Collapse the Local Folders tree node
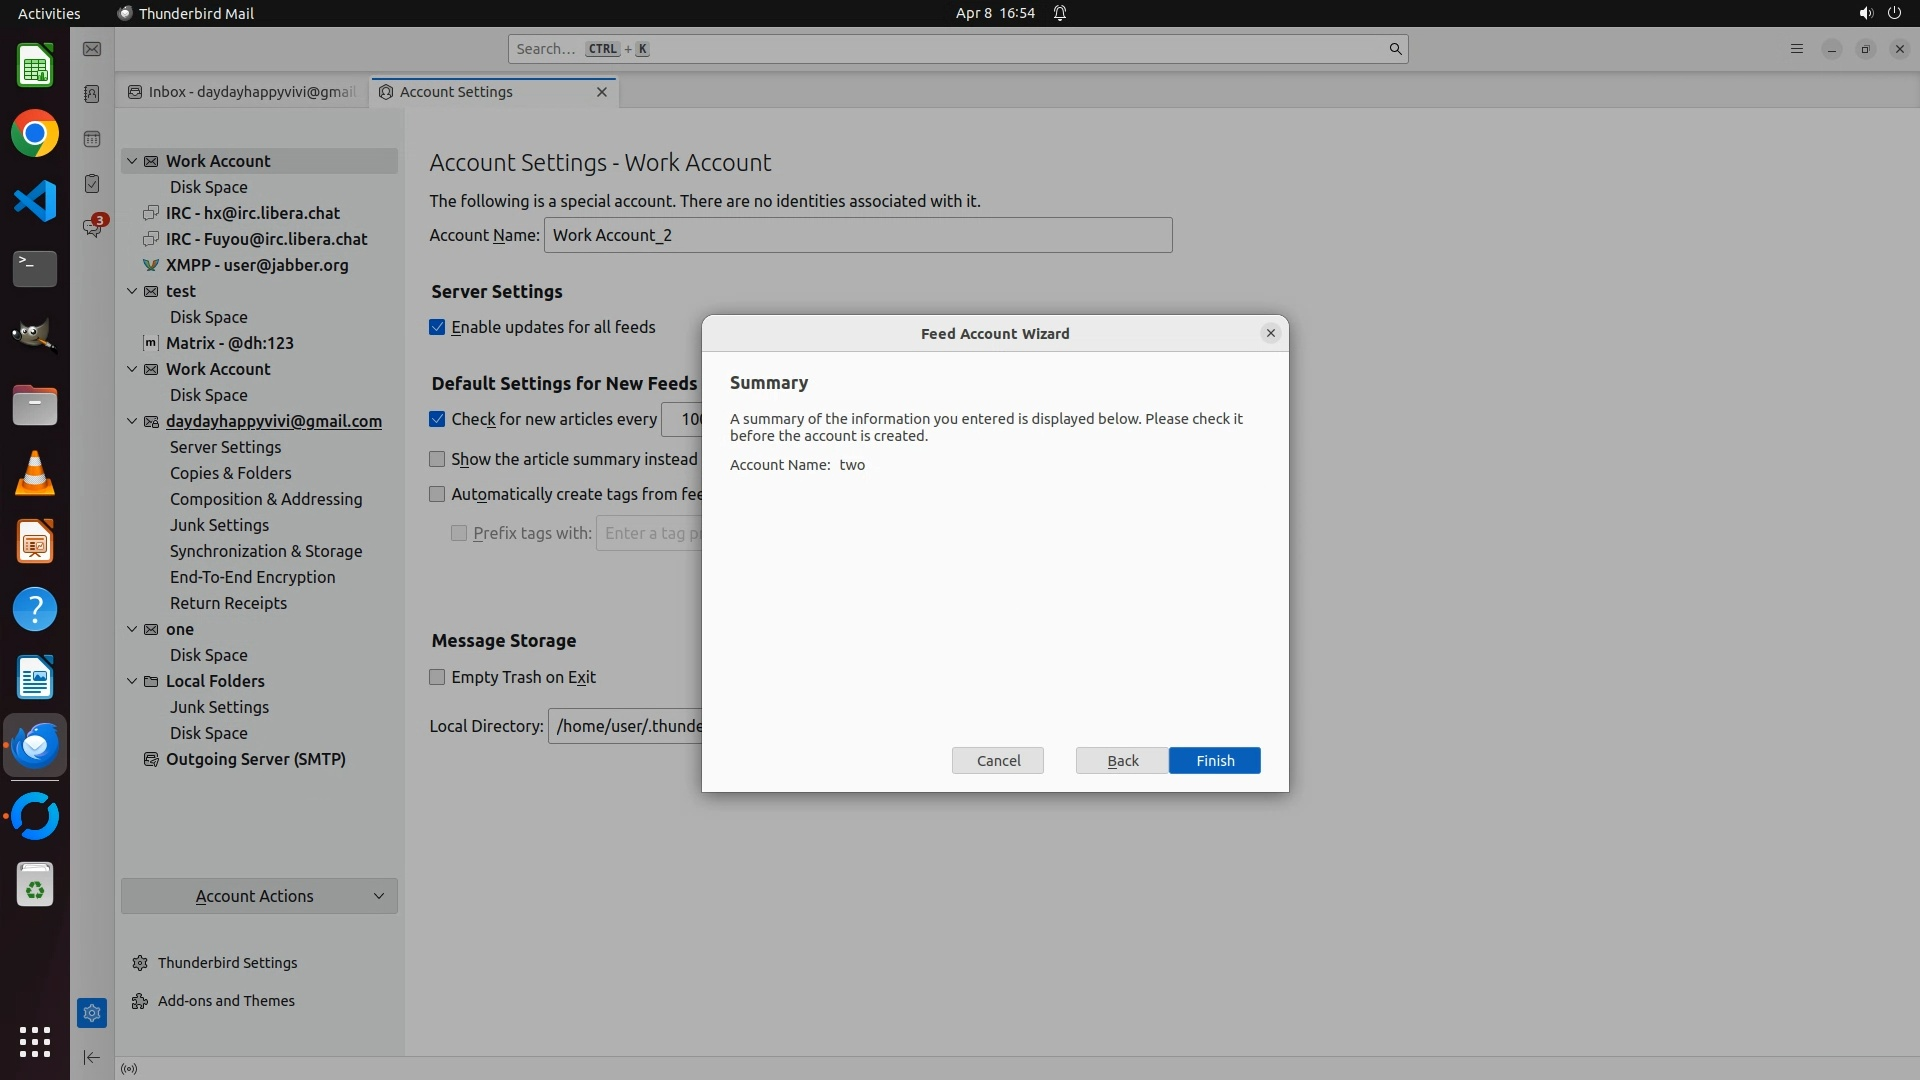The width and height of the screenshot is (1920, 1080). click(x=132, y=681)
